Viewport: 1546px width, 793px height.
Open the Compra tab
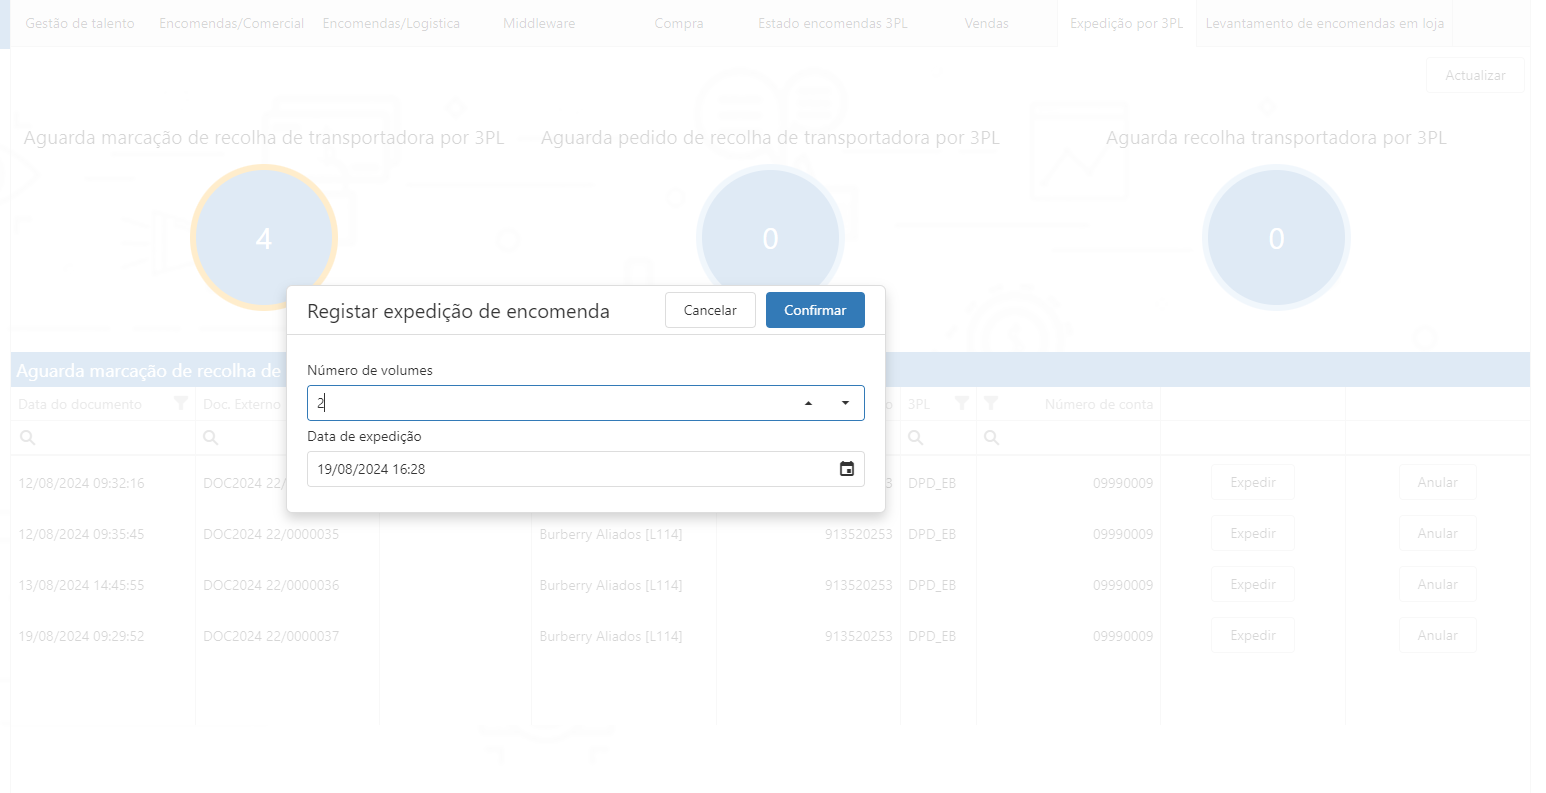679,23
